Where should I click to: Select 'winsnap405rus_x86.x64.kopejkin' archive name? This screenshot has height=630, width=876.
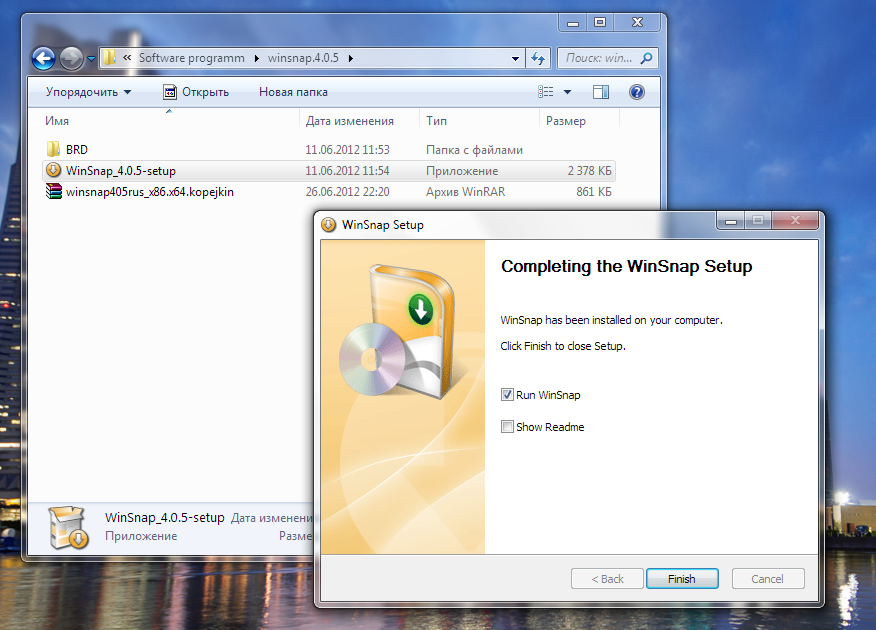[150, 192]
